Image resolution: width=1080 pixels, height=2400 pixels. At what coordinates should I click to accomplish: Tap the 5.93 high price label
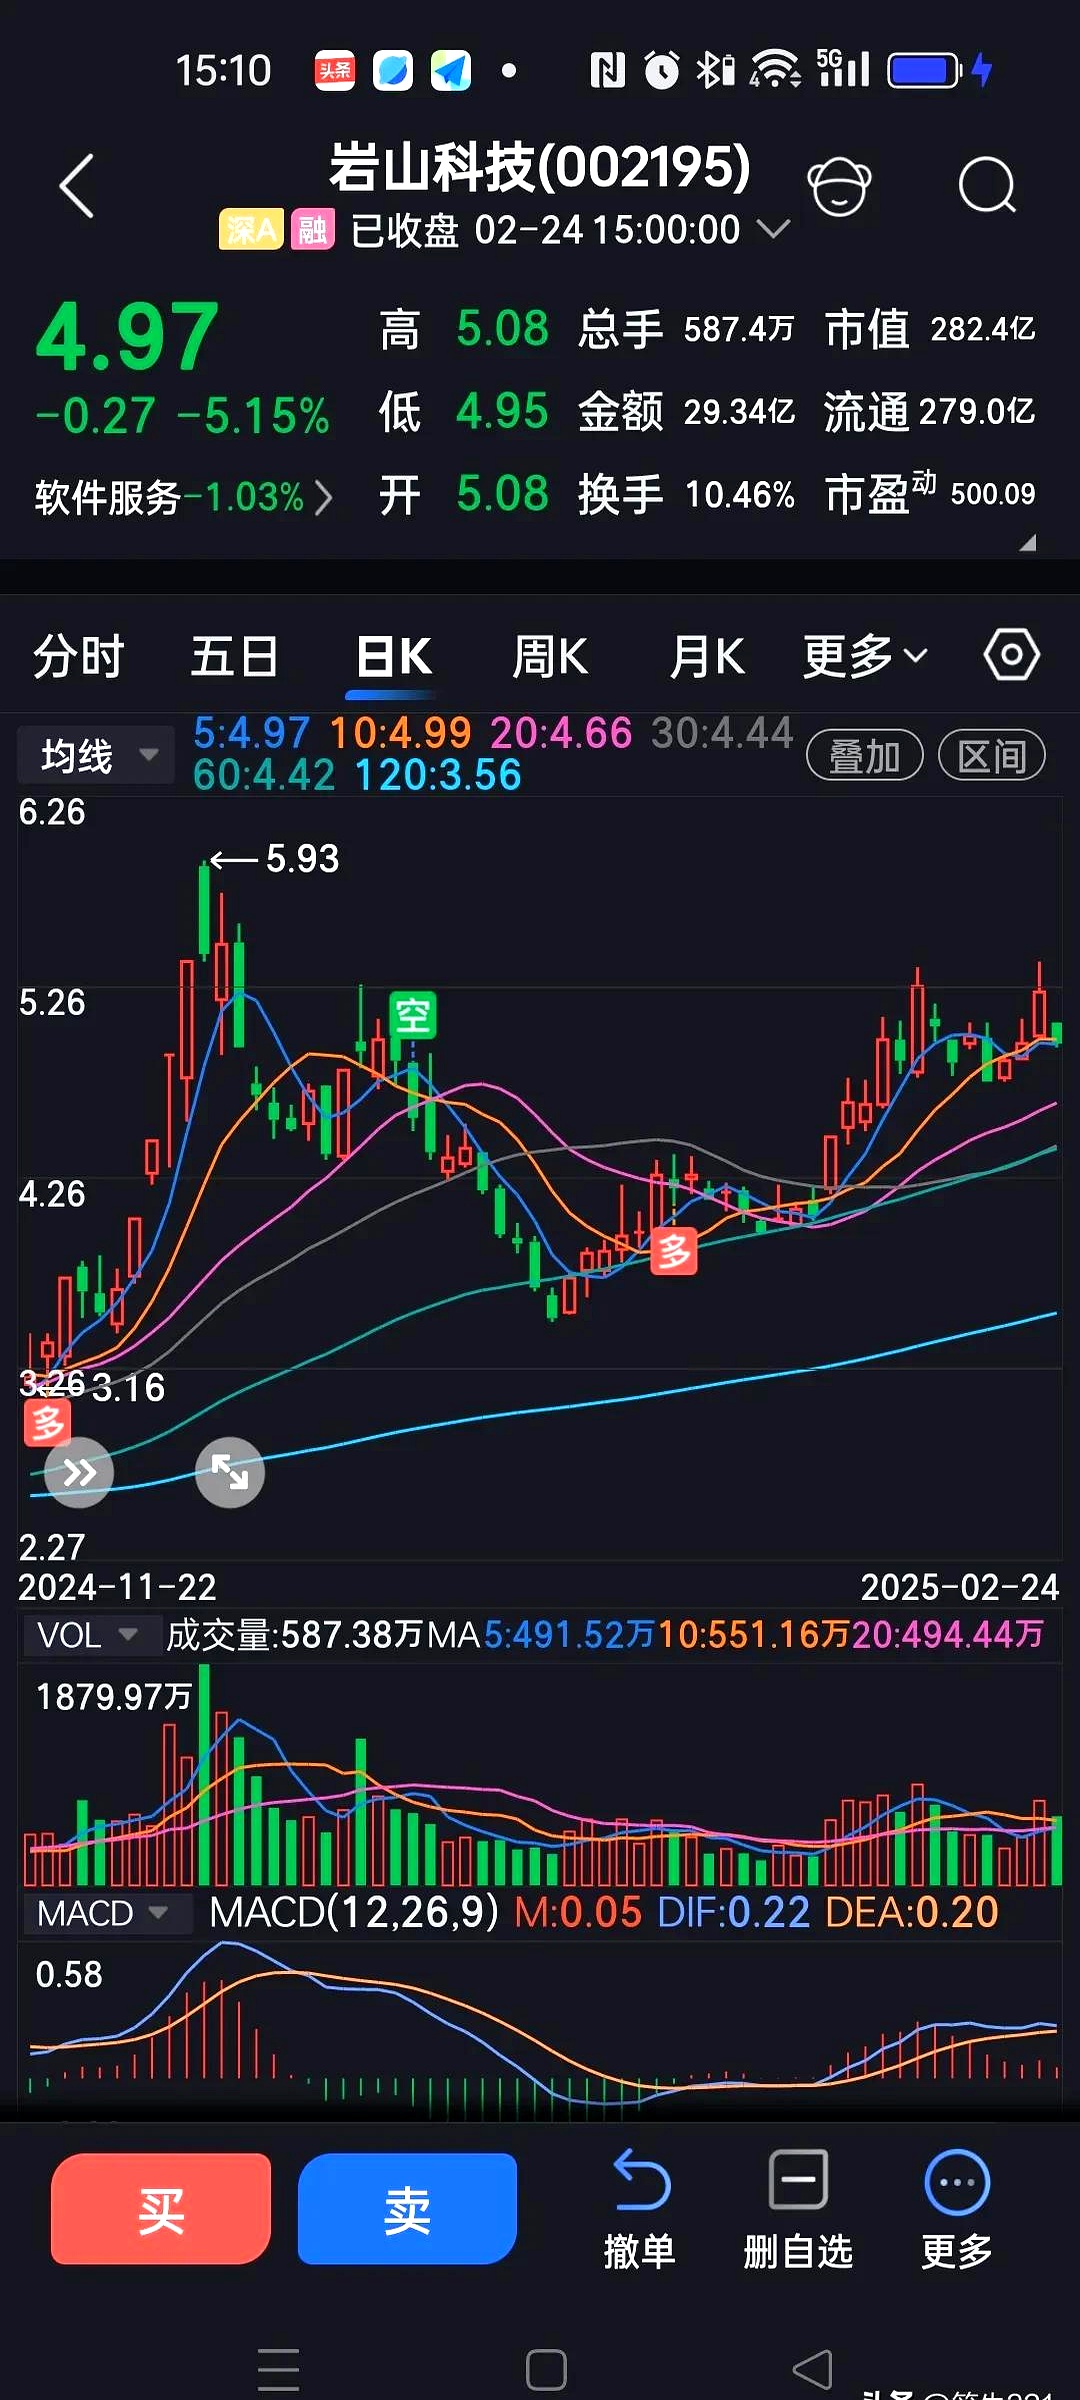(302, 859)
